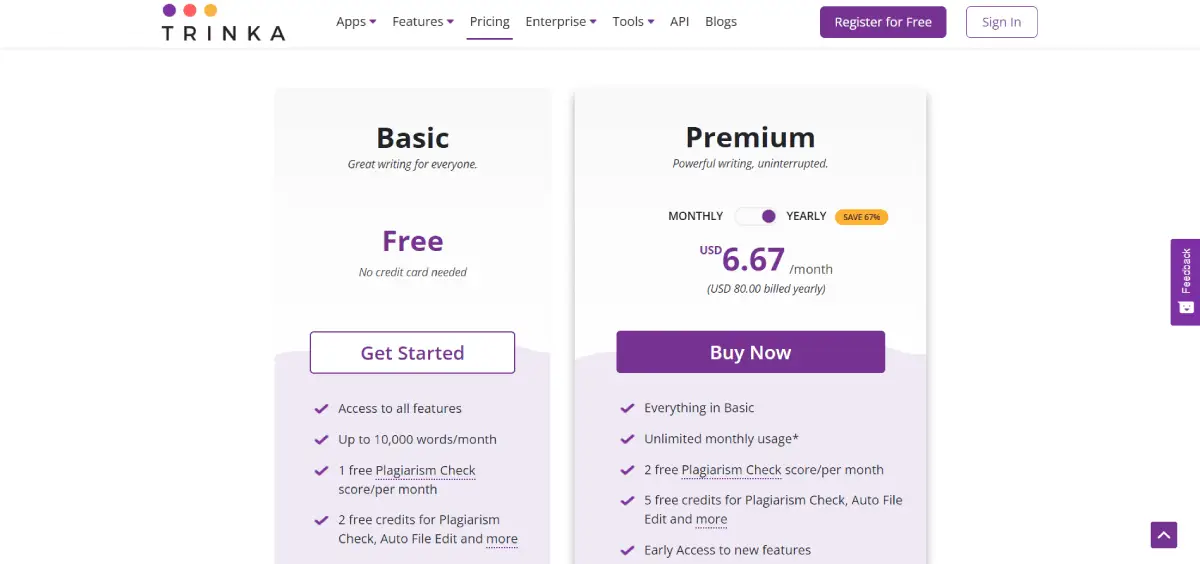This screenshot has height=564, width=1200.
Task: Expand the Features dropdown menu
Action: 423,22
